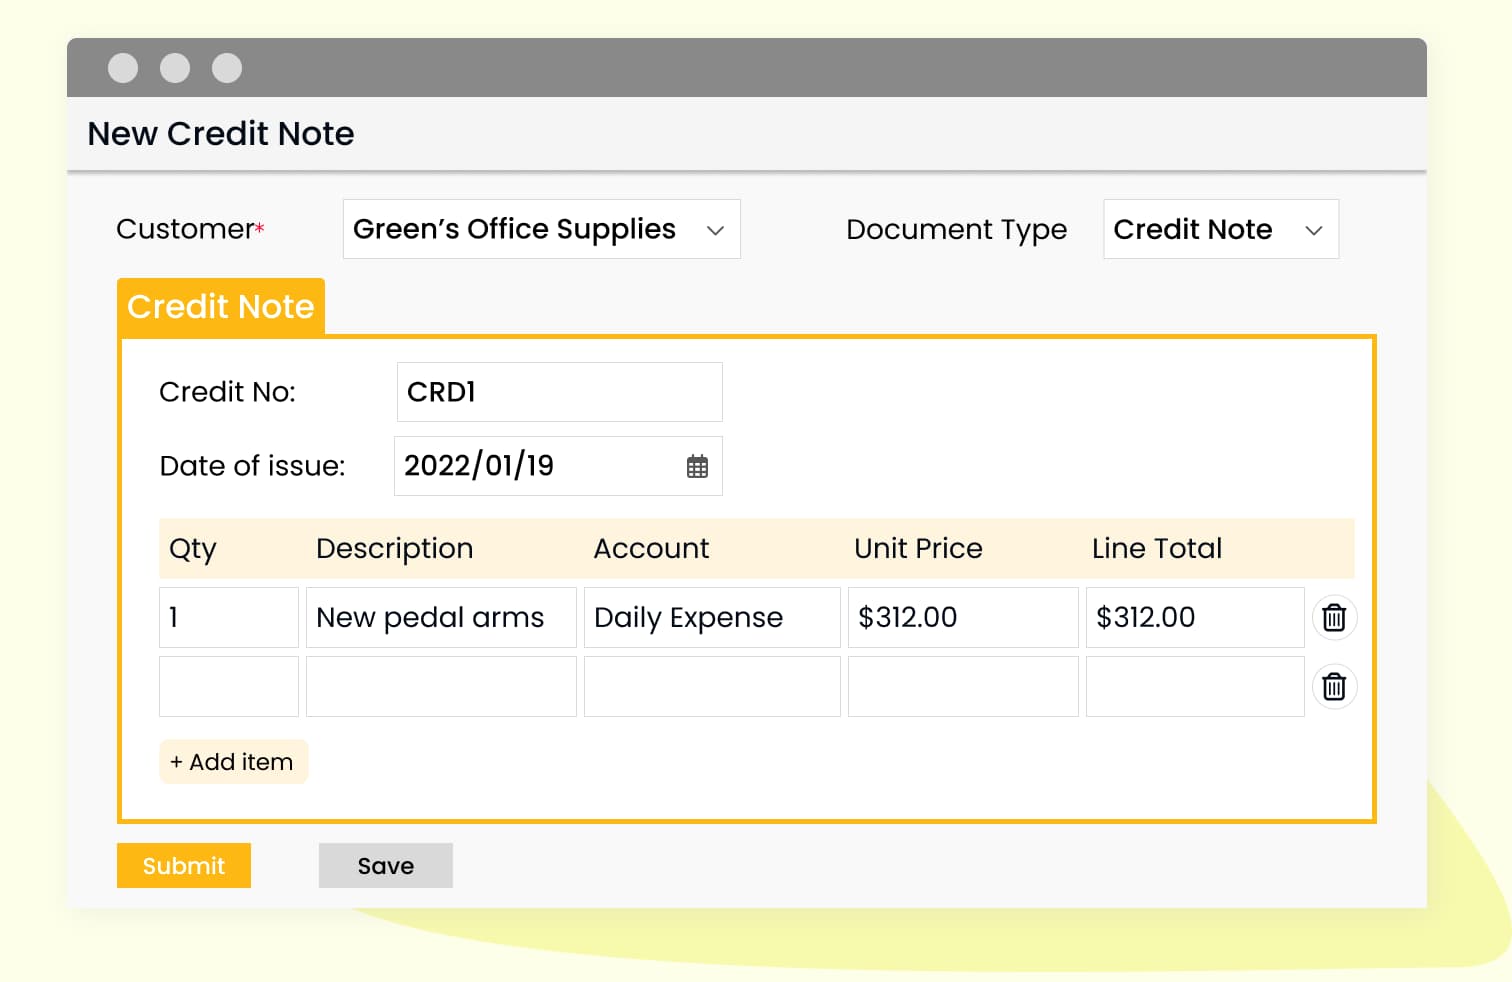1512x982 pixels.
Task: Click trash icon on the empty second row
Action: pyautogui.click(x=1333, y=687)
